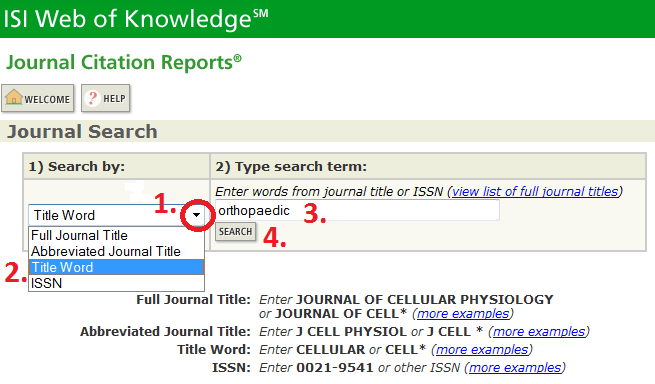Expand the Search by dropdown arrow
Screen dimensions: 655x384
[196, 215]
